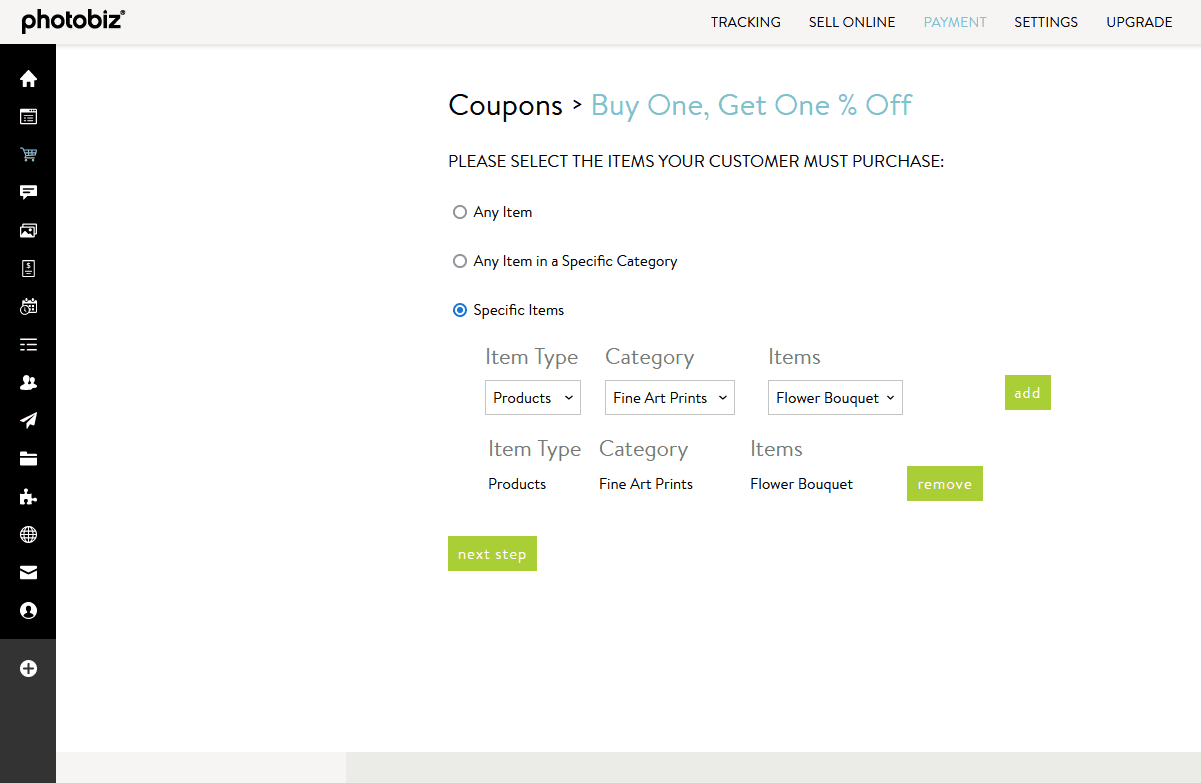Viewport: 1201px width, 783px height.
Task: Click the next step button
Action: [492, 553]
